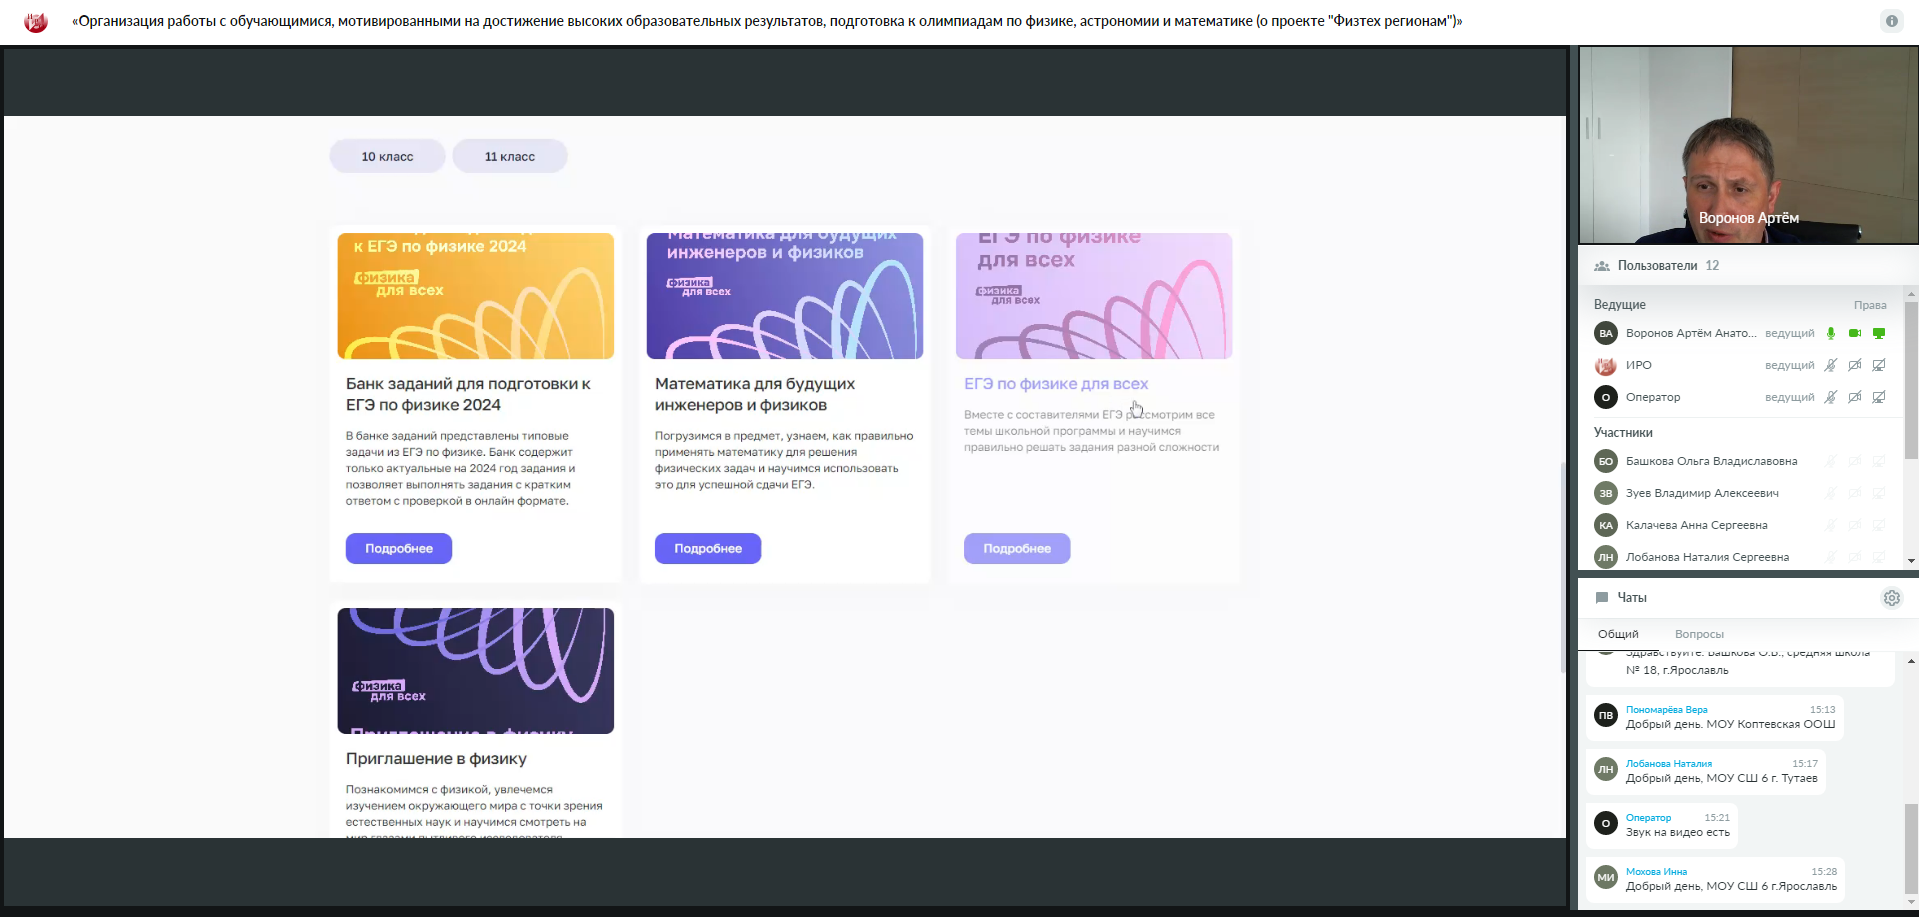The width and height of the screenshot is (1919, 917).
Task: Click МИ avatar of Мохова Инна in chat
Action: (1606, 878)
